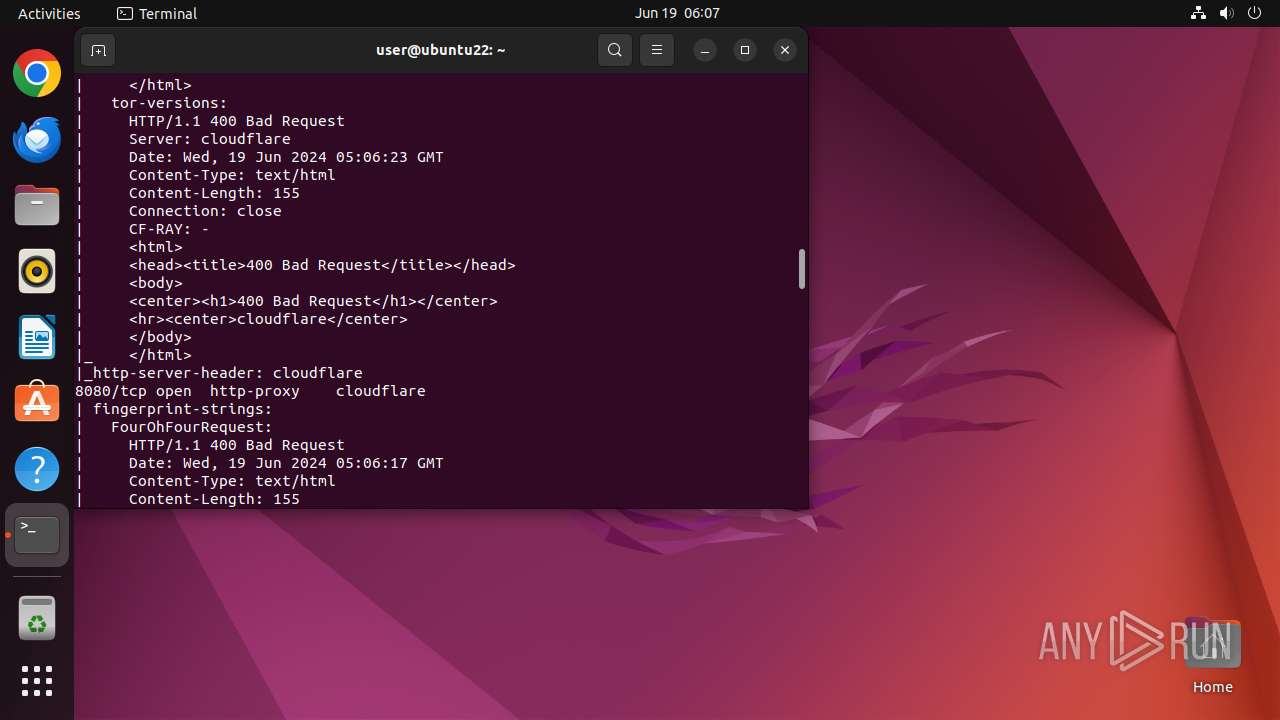Click the 'FourOhFourRequest:' line
The image size is (1280, 720).
pyautogui.click(x=192, y=427)
